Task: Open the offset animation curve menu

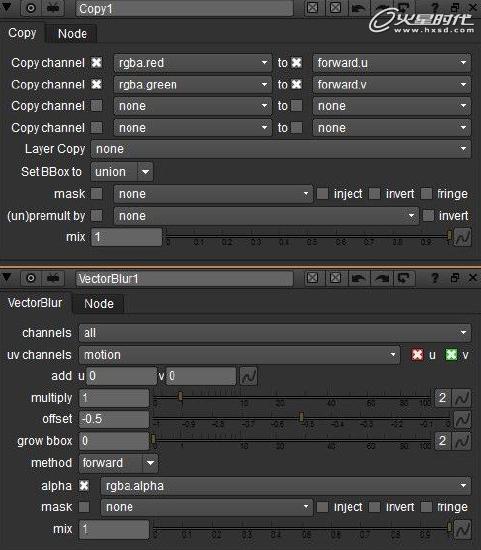Action: 462,419
